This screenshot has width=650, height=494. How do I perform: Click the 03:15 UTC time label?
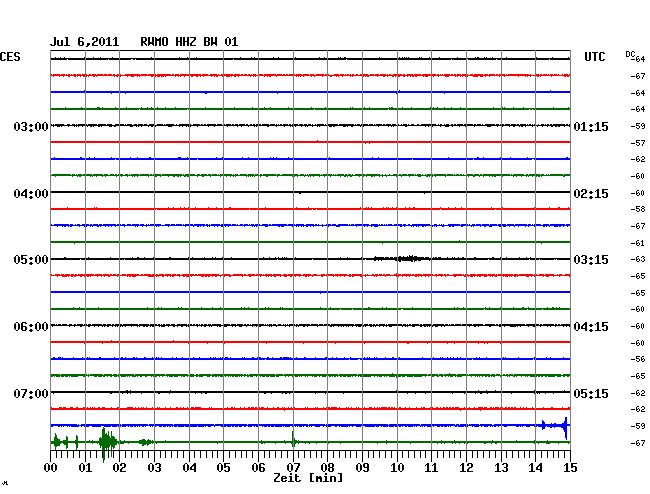coord(591,260)
